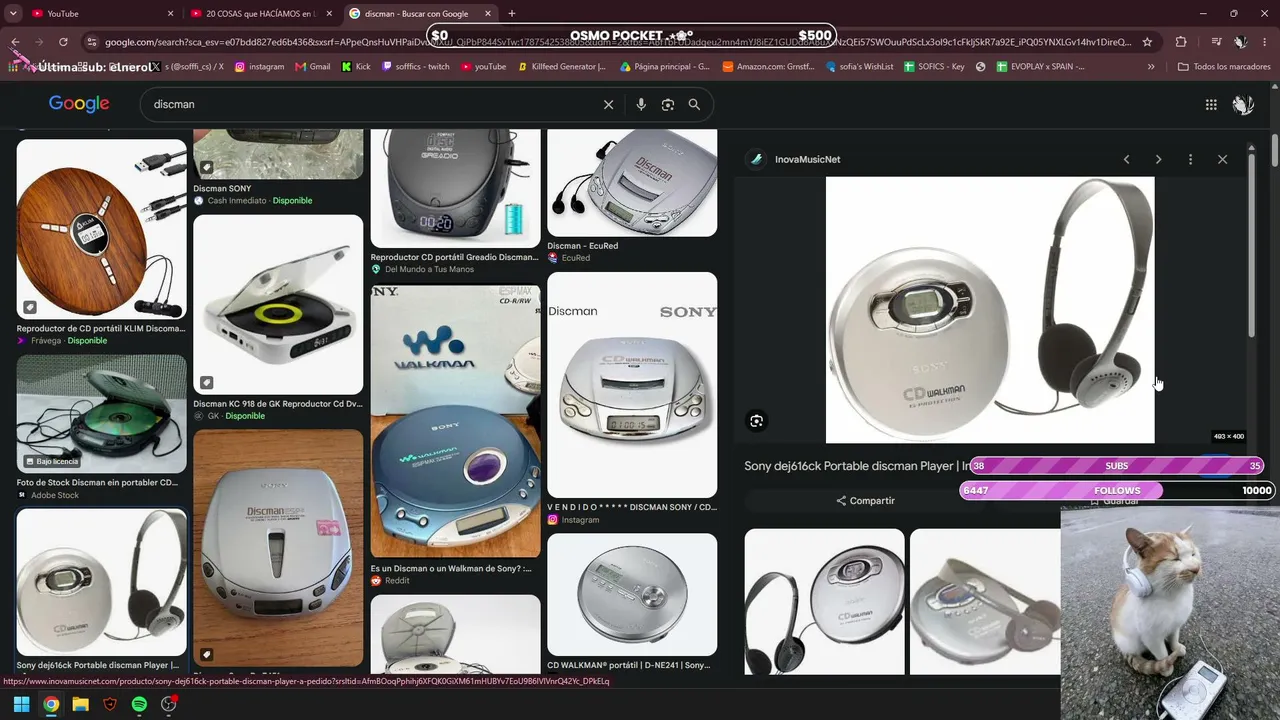
Task: Open the InovaMusicNet source link
Action: [x=807, y=160]
